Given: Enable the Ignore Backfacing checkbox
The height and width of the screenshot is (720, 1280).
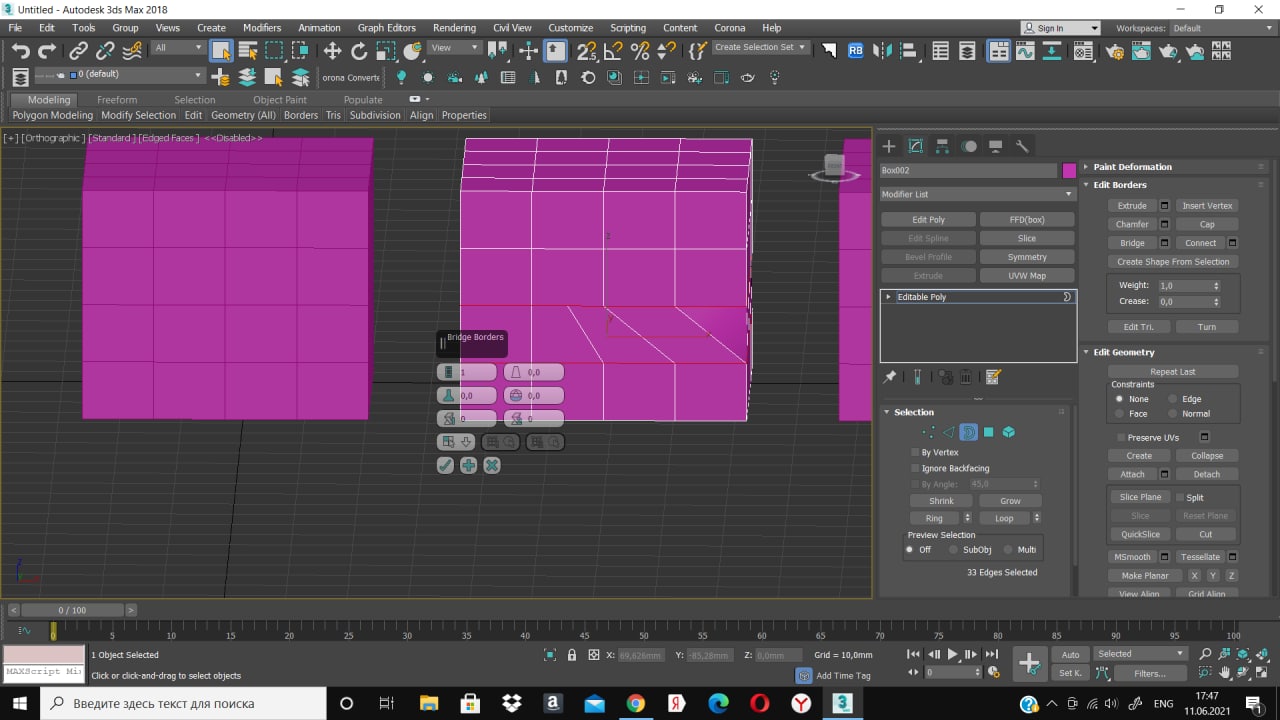Looking at the screenshot, I should 915,468.
